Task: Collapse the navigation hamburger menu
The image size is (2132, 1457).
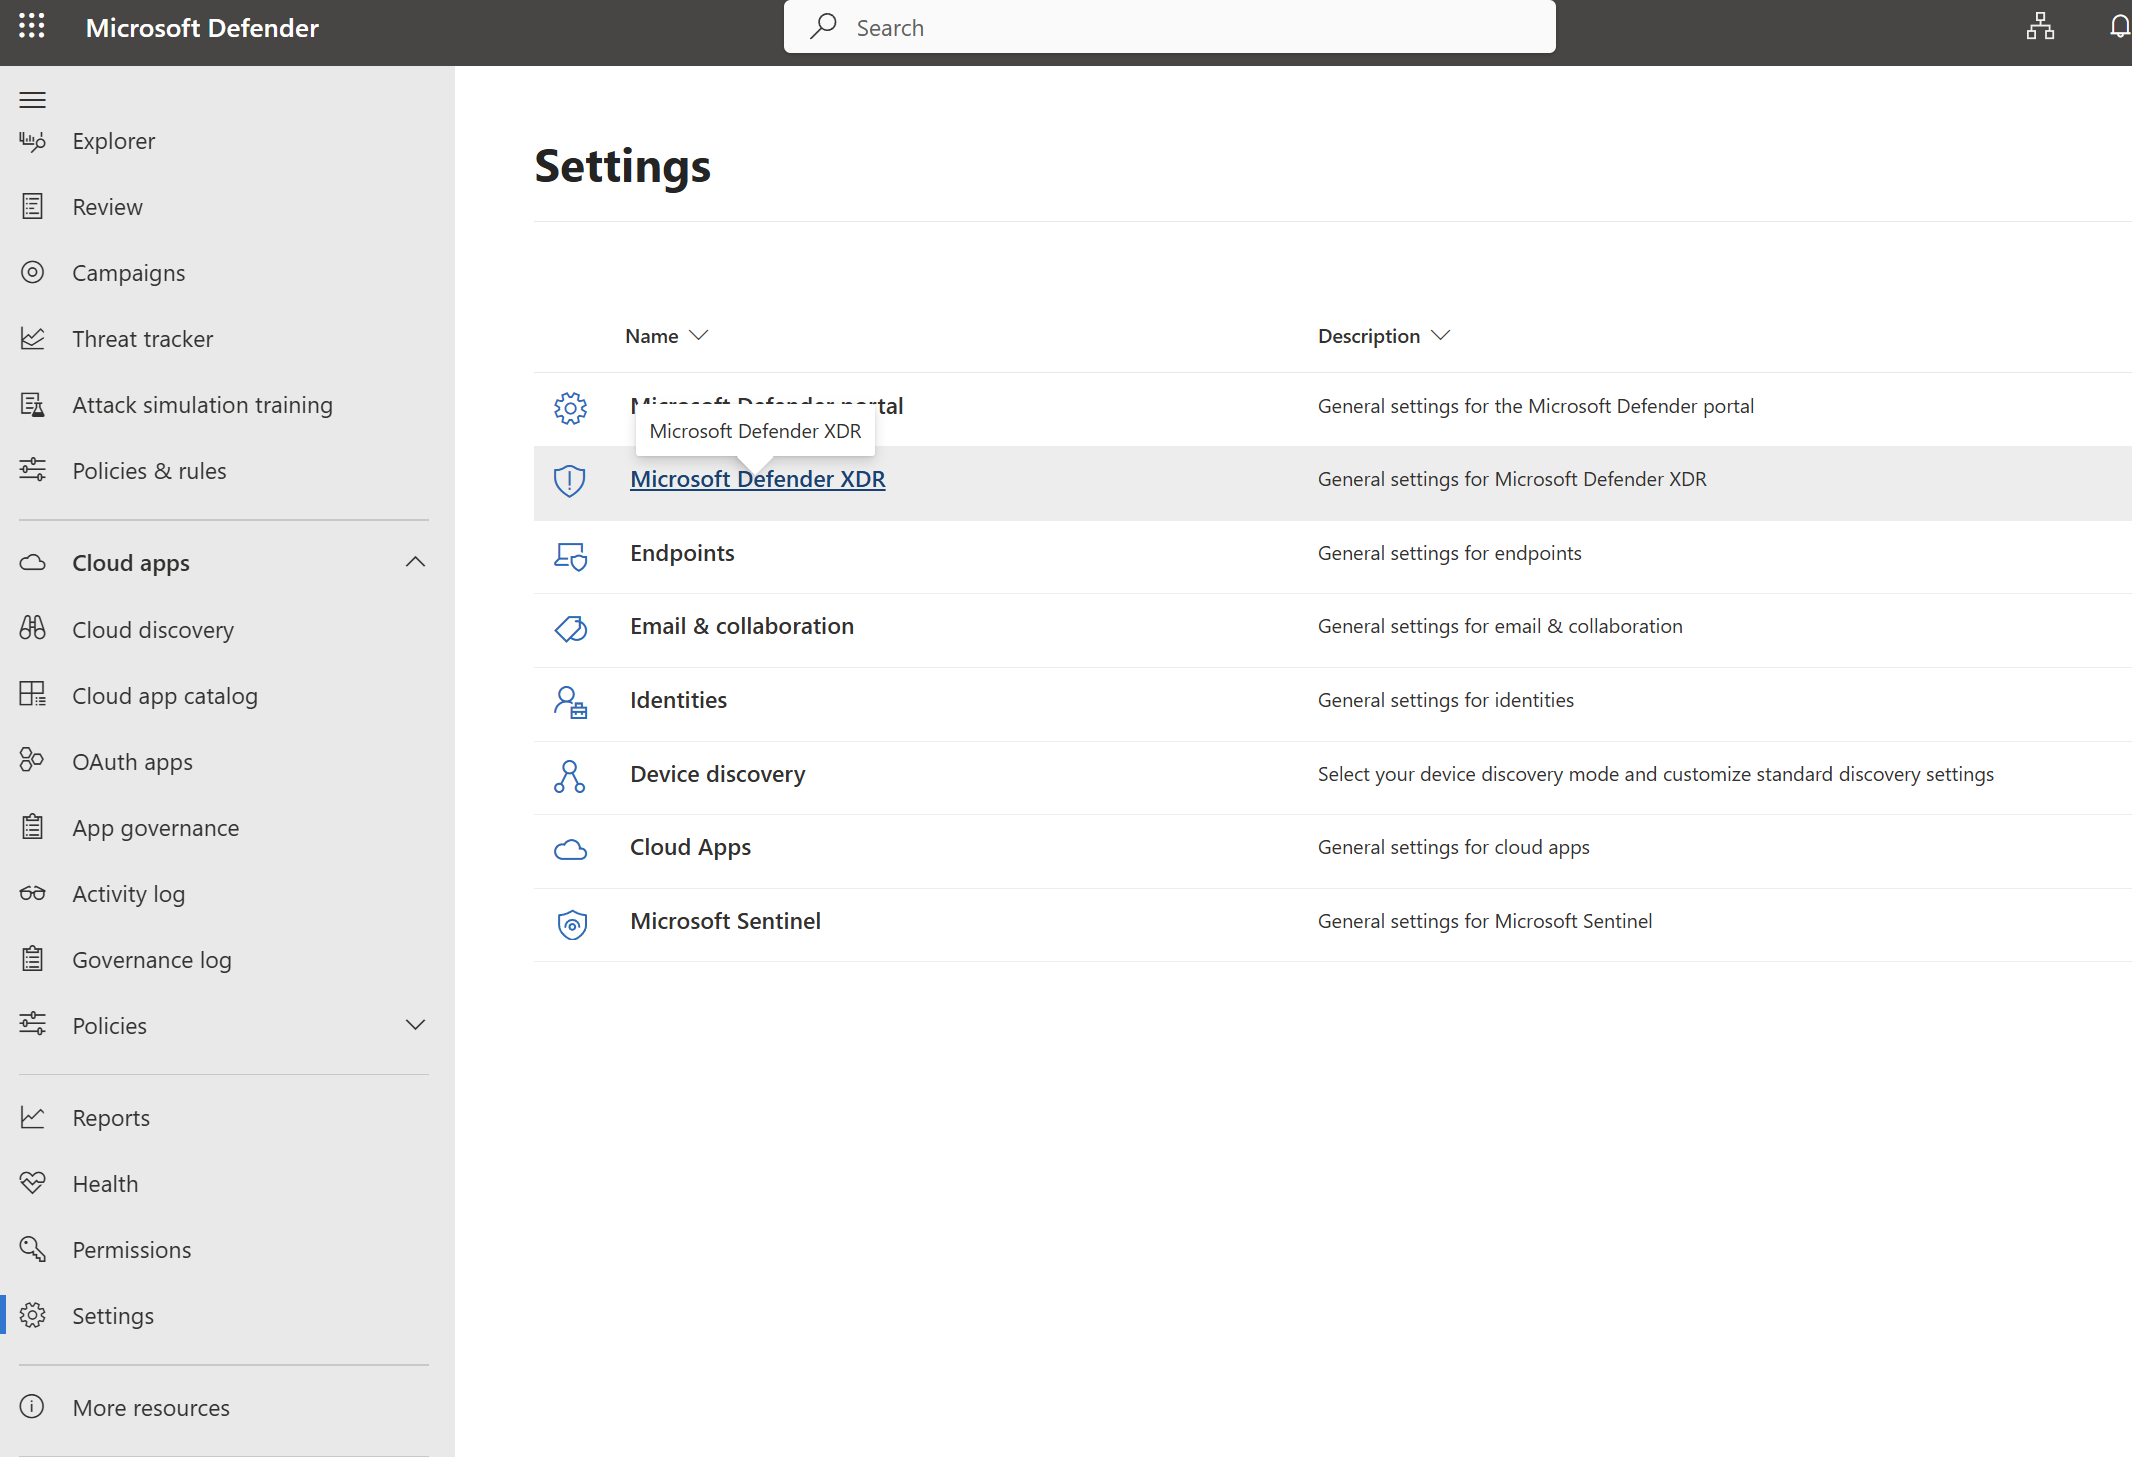Action: click(33, 99)
